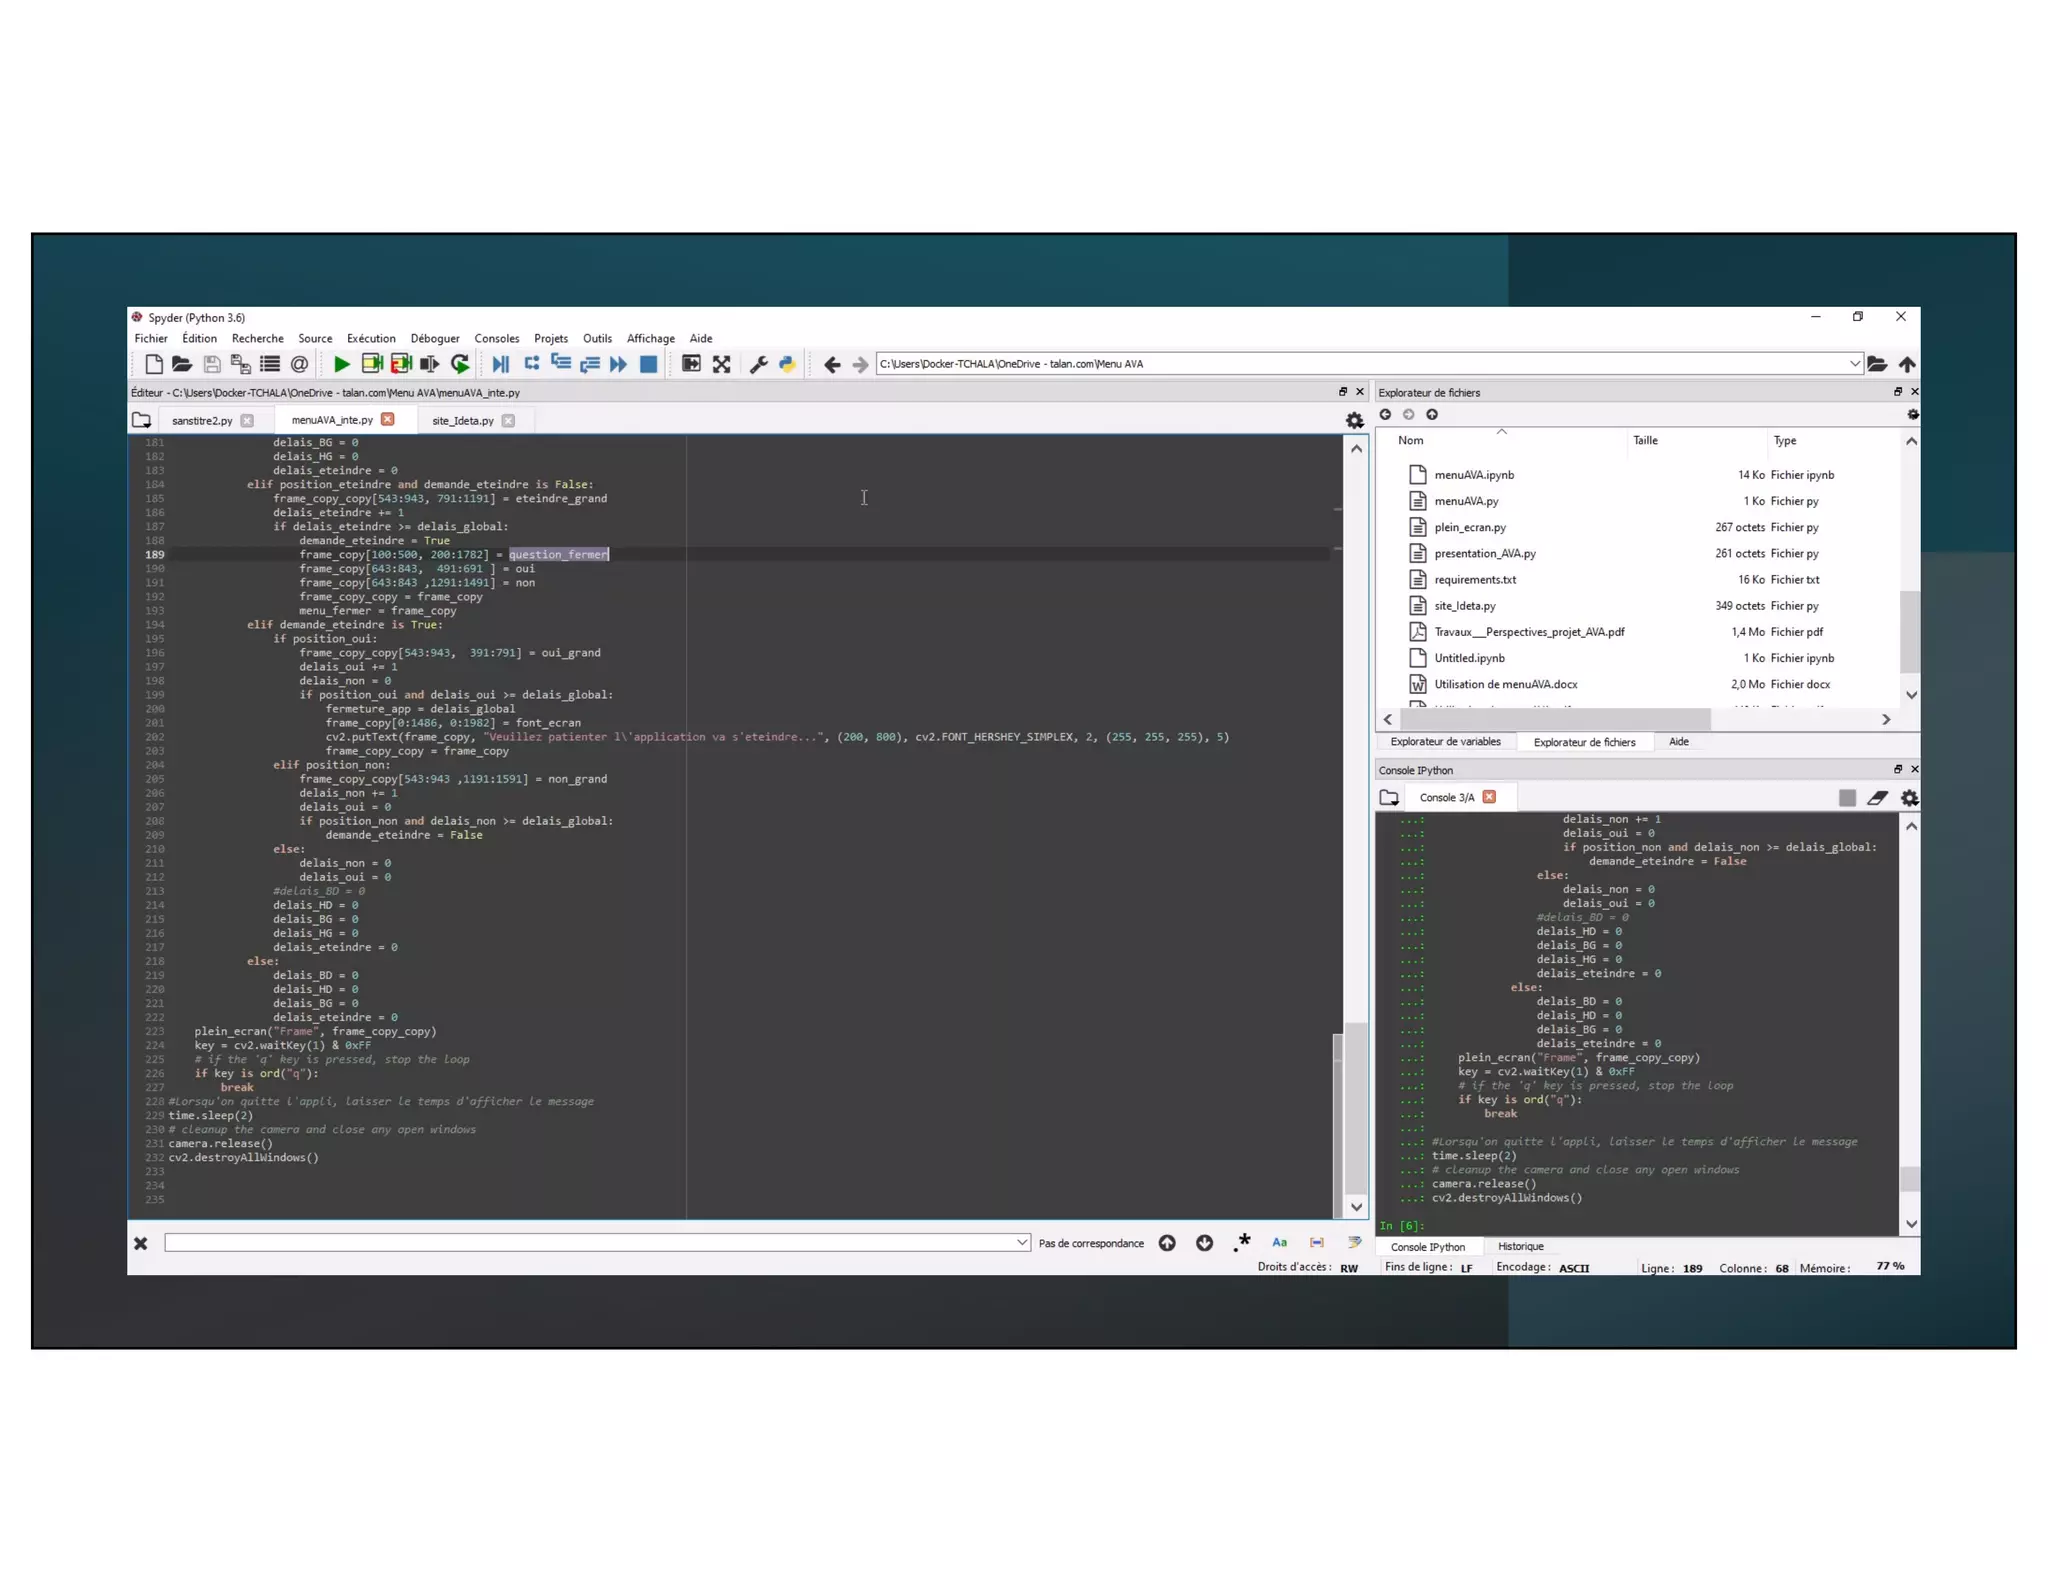Click the file explorer horizontal scrollbar
The image size is (2048, 1582).
(x=1555, y=719)
